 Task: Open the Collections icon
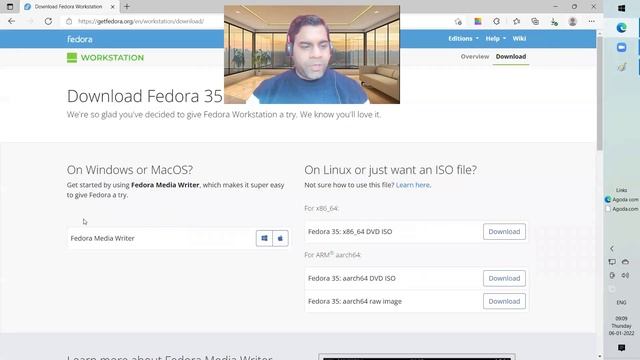coord(535,21)
